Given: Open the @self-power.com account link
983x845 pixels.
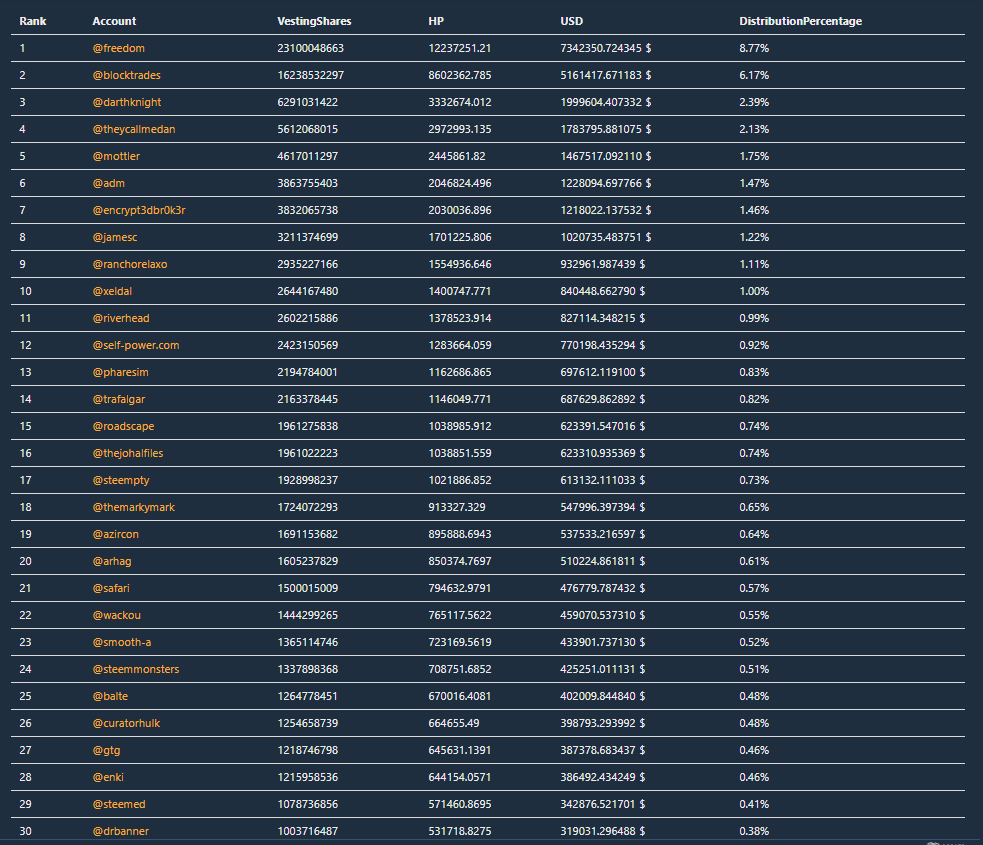Looking at the screenshot, I should coord(136,345).
